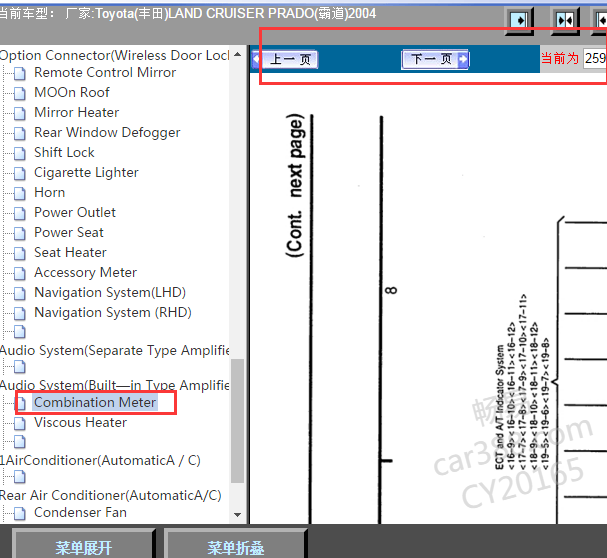Click the document icon beside Mirror Heater
The width and height of the screenshot is (607, 558).
[20, 113]
